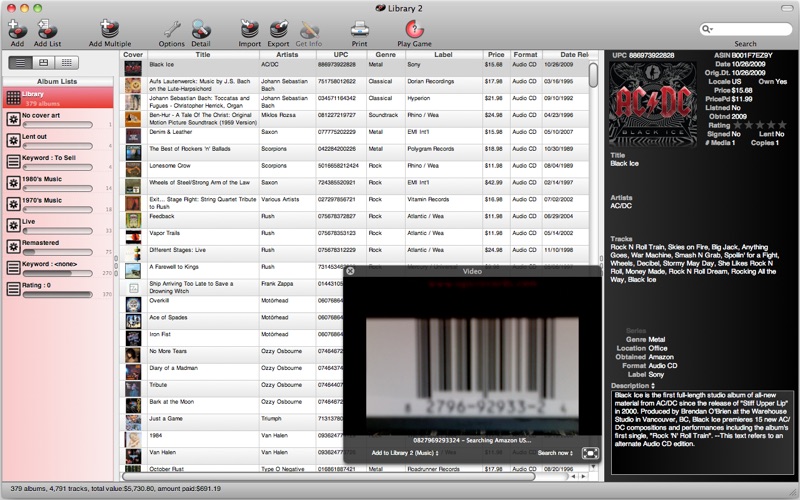This screenshot has height=500, width=800.
Task: Switch to grid view mode
Action: pyautogui.click(x=66, y=63)
